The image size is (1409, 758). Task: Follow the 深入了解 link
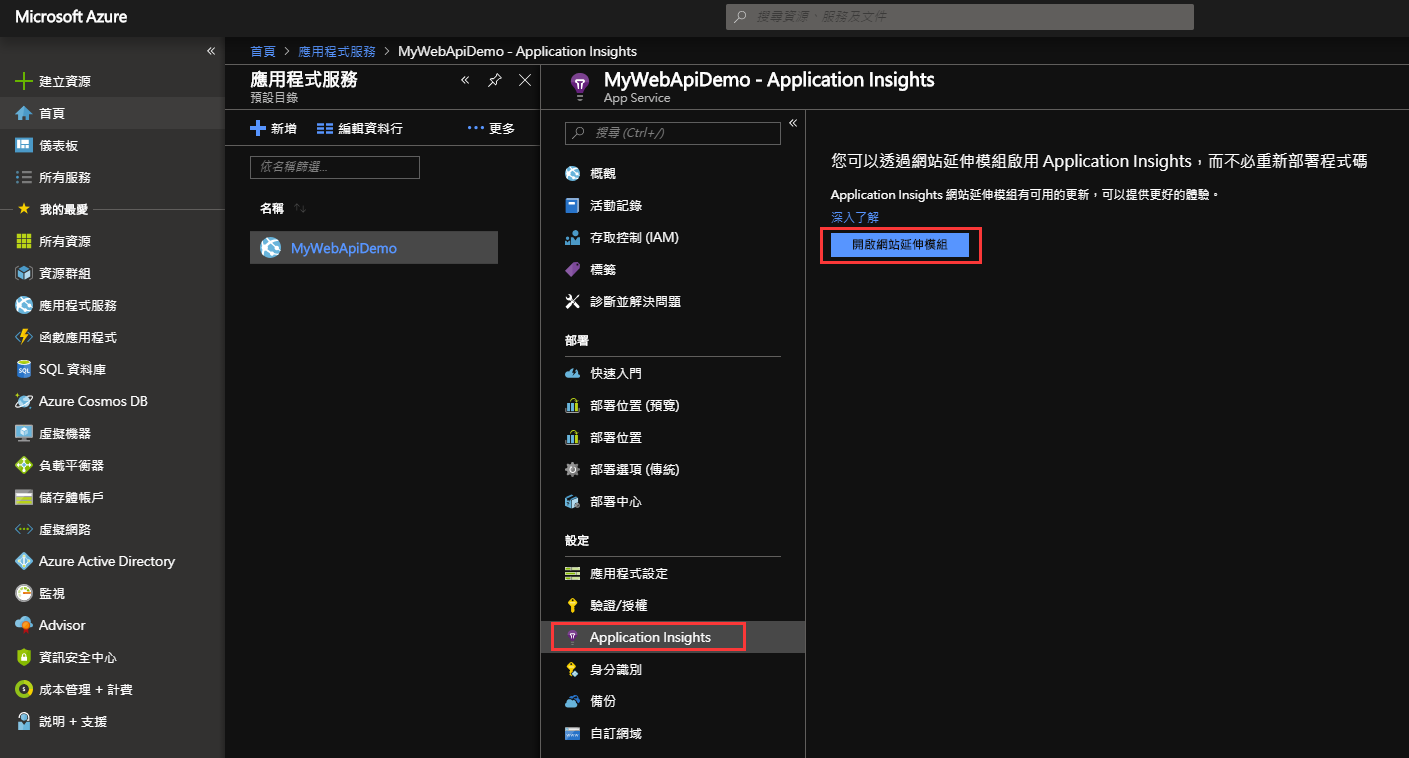[x=855, y=217]
